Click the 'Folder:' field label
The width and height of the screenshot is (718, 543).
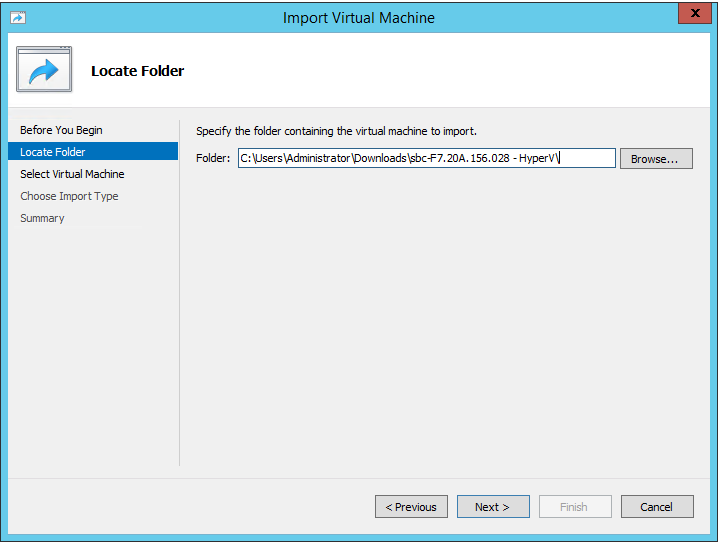pos(213,158)
